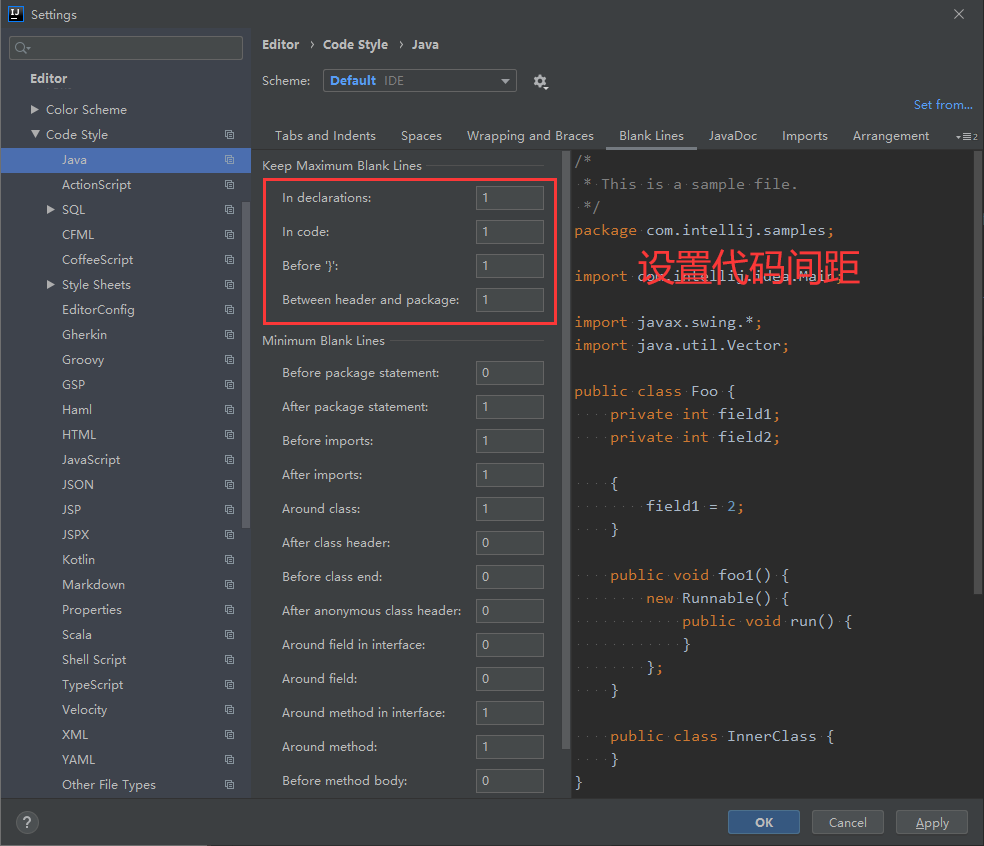984x846 pixels.
Task: Click the copy icon next to Other File Types
Action: (x=230, y=784)
